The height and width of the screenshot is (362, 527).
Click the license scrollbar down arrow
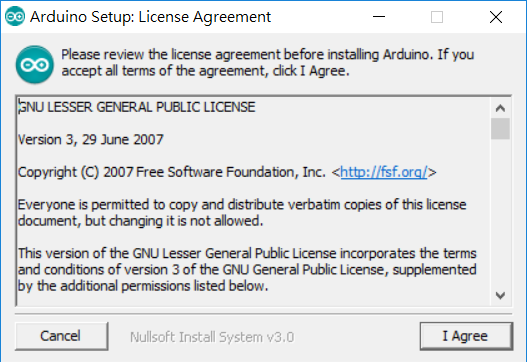point(500,295)
